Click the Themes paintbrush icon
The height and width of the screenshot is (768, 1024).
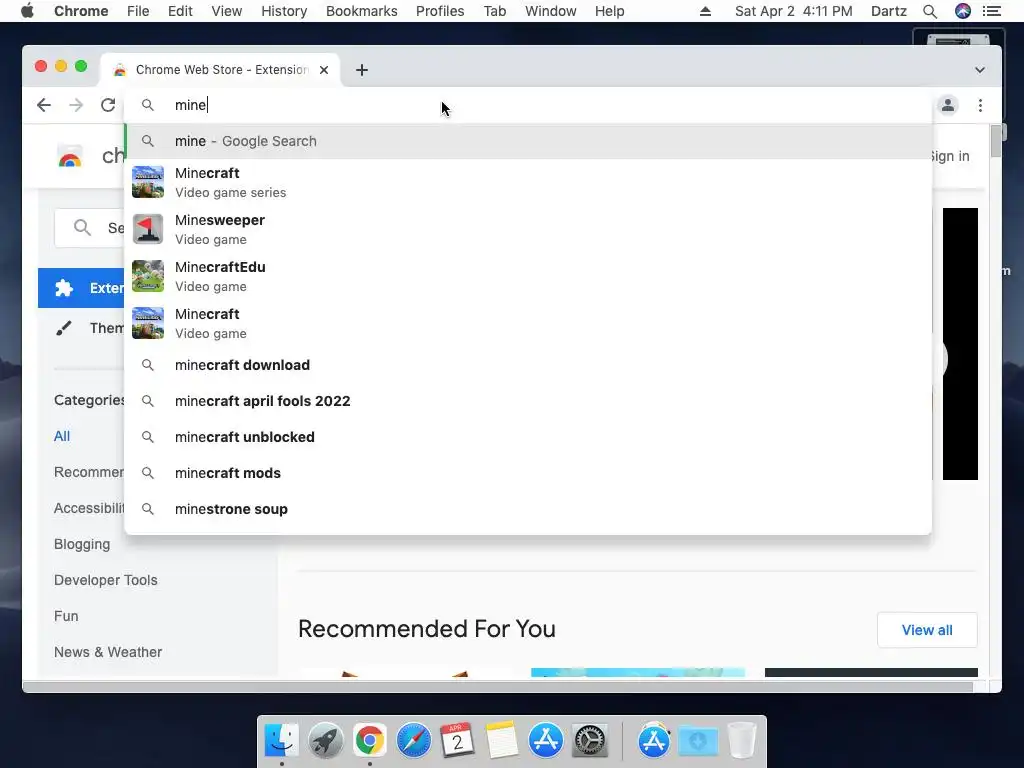pos(64,328)
